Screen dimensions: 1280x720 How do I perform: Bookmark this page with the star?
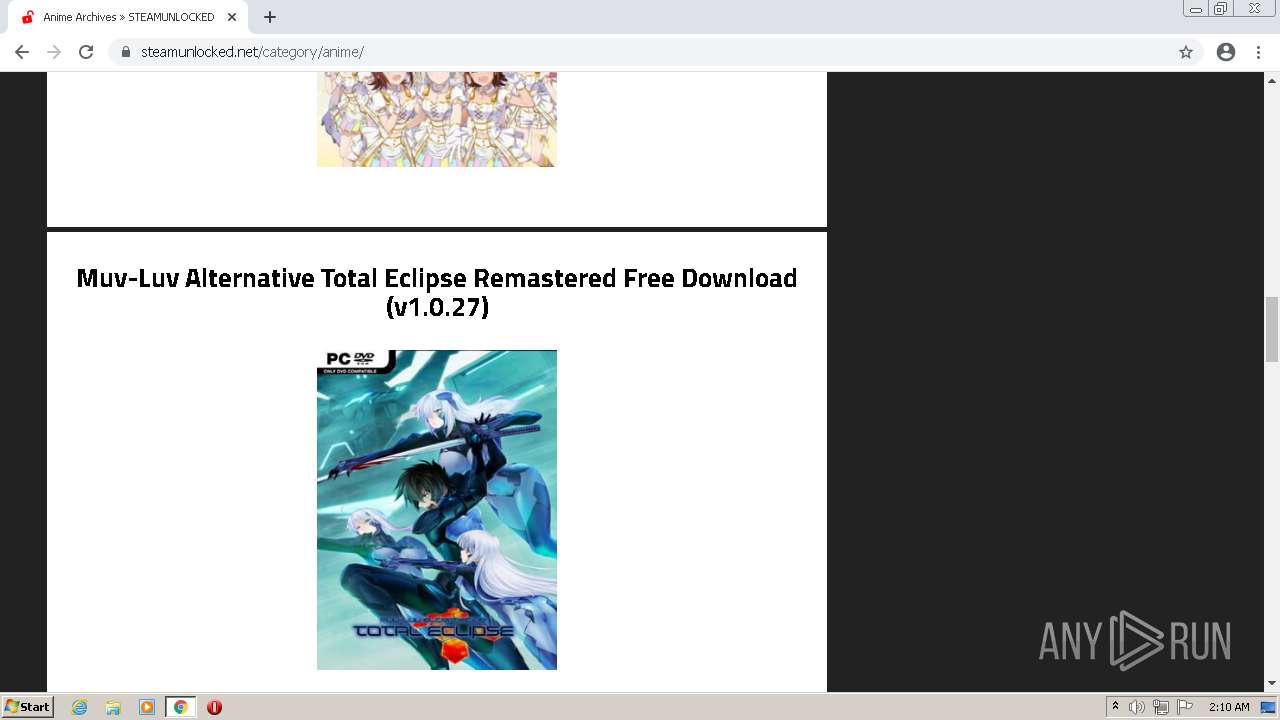tap(1186, 52)
